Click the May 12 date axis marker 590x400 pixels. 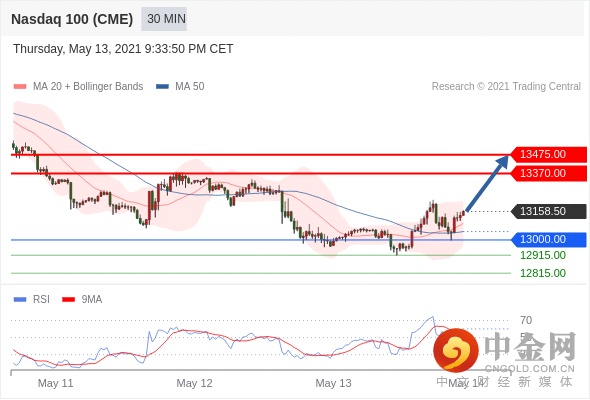194,383
